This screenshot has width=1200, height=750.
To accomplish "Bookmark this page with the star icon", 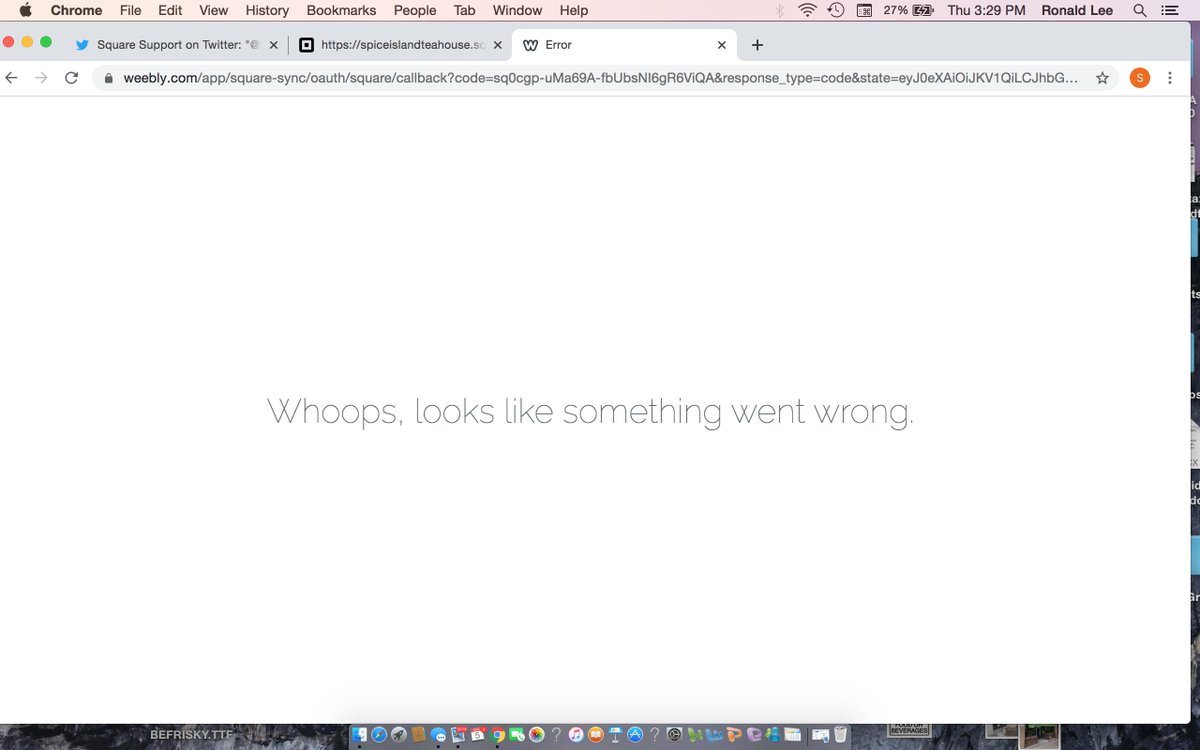I will (1102, 78).
